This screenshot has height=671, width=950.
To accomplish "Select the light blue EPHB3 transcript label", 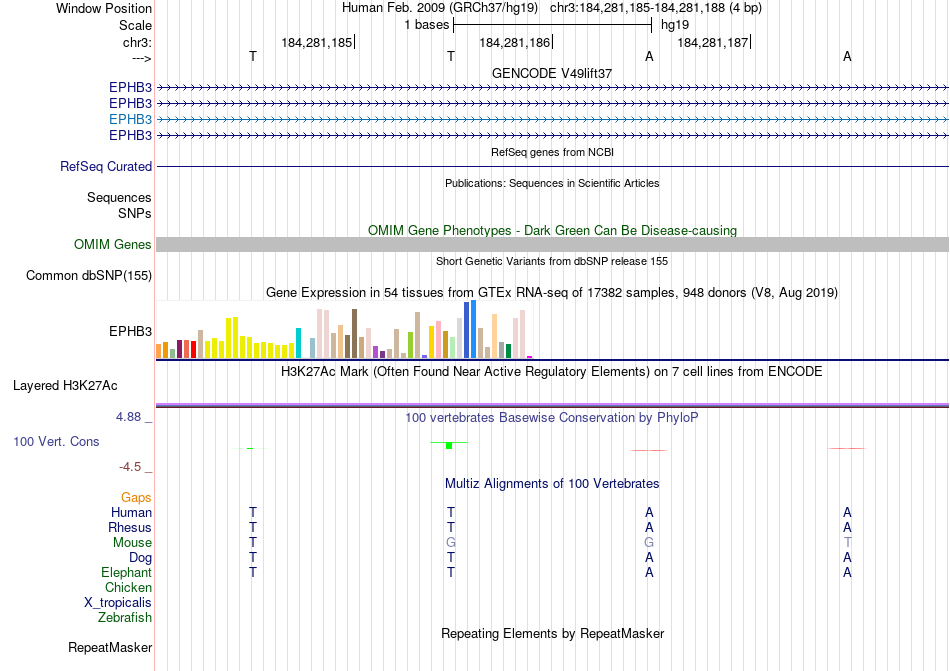I will [x=130, y=119].
